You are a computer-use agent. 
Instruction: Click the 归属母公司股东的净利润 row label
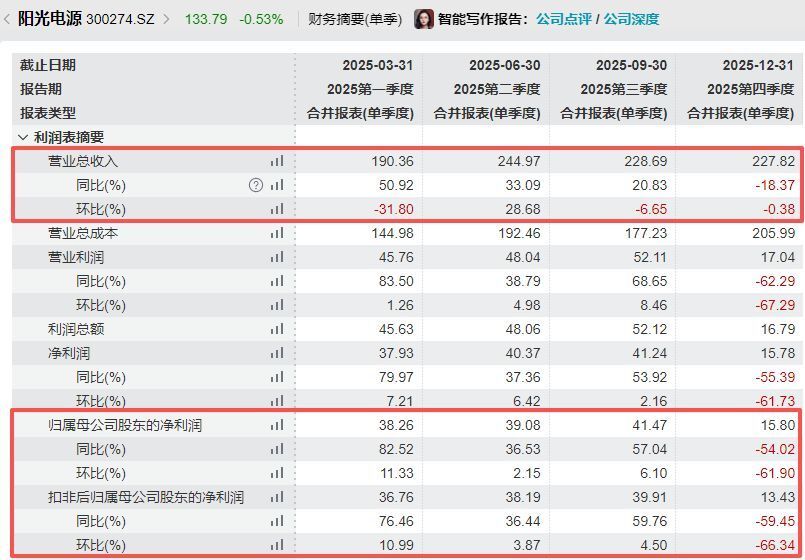[x=125, y=425]
